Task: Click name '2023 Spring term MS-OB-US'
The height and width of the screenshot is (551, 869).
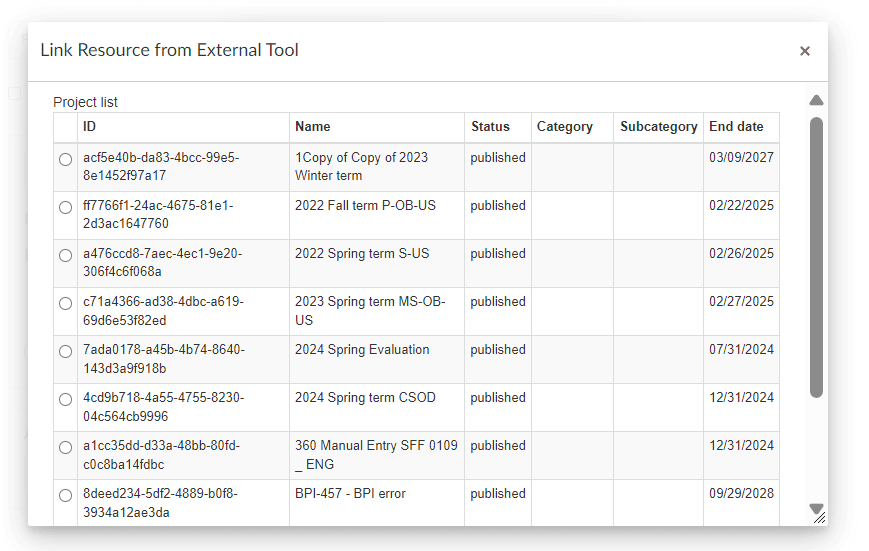Action: click(x=370, y=311)
